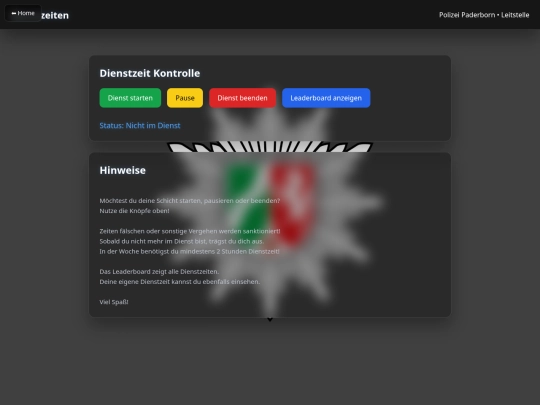Select line 'Das Leaderboard zeigt alle Dienstzeiten.'
540x405 pixels.
point(159,271)
